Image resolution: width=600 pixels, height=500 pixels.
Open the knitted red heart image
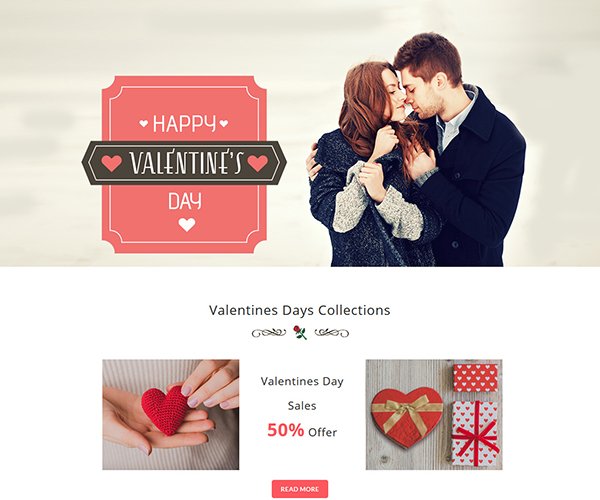(x=171, y=414)
